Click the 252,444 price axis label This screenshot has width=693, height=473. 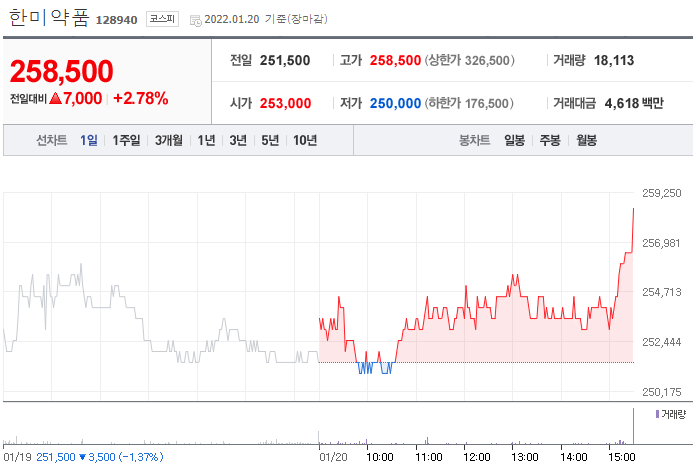coord(662,342)
